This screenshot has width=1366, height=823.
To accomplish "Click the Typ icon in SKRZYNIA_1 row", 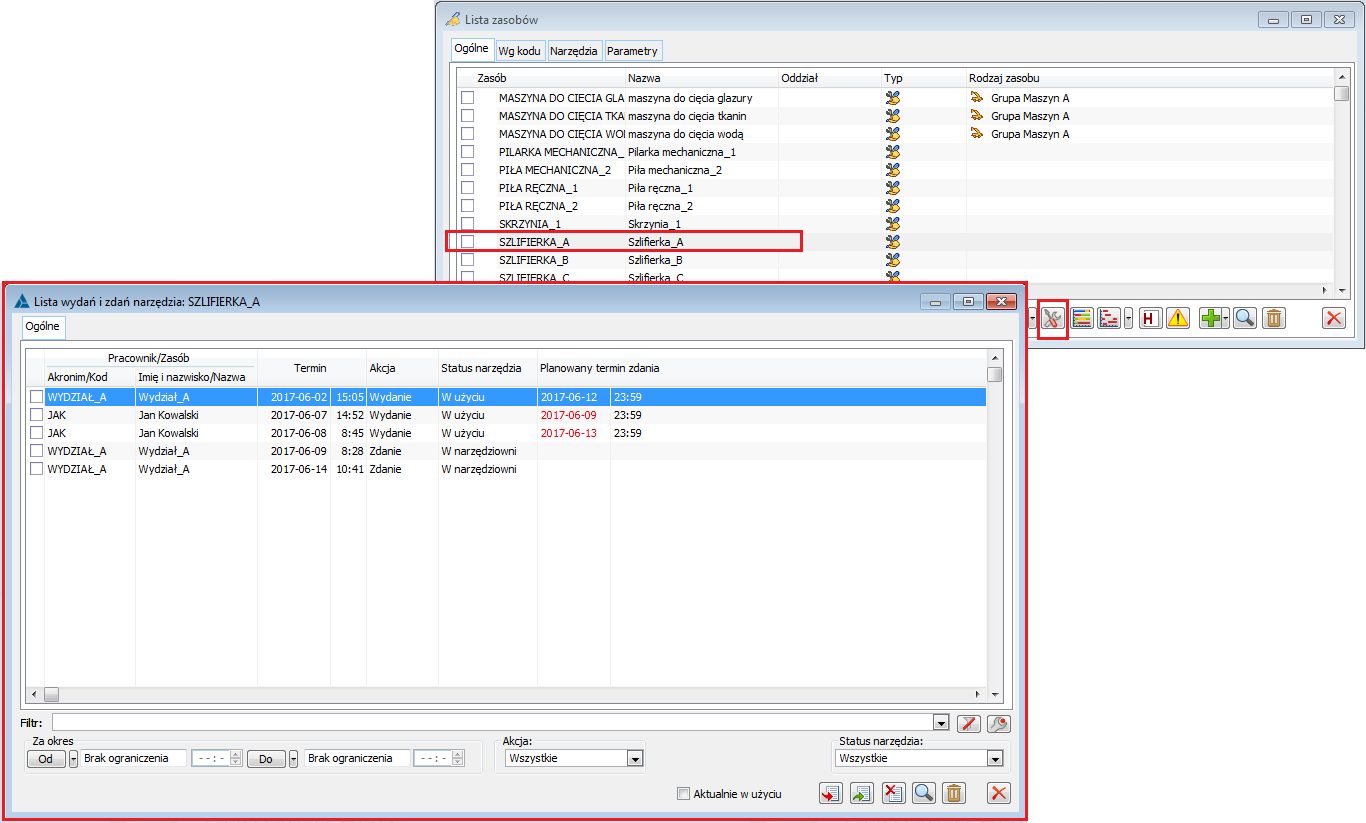I will pyautogui.click(x=893, y=224).
